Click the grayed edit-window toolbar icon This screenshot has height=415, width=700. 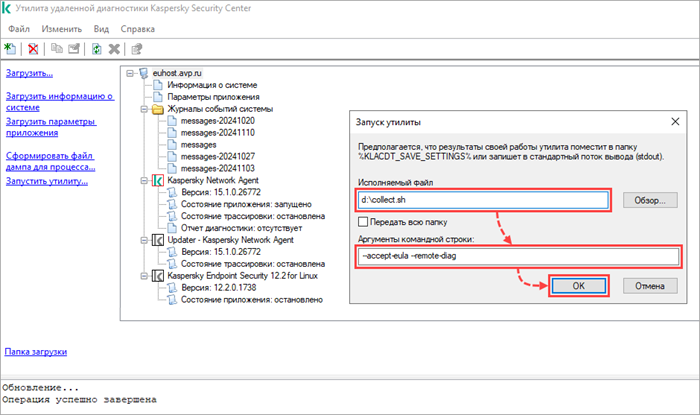74,48
